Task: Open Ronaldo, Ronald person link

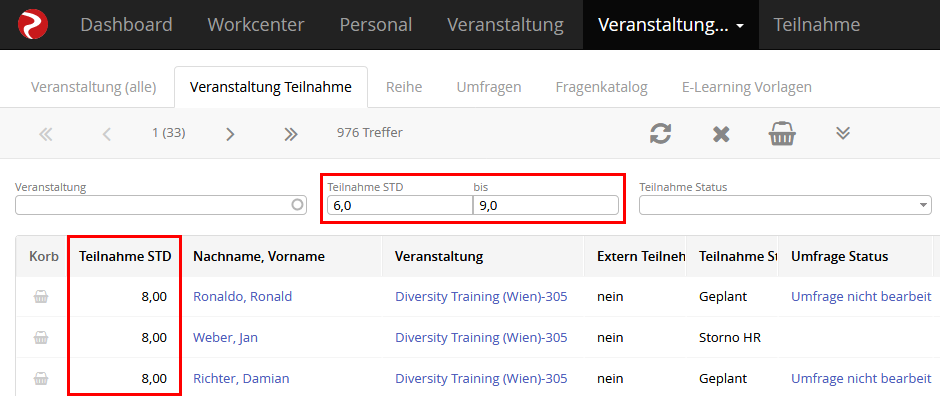Action: [242, 297]
